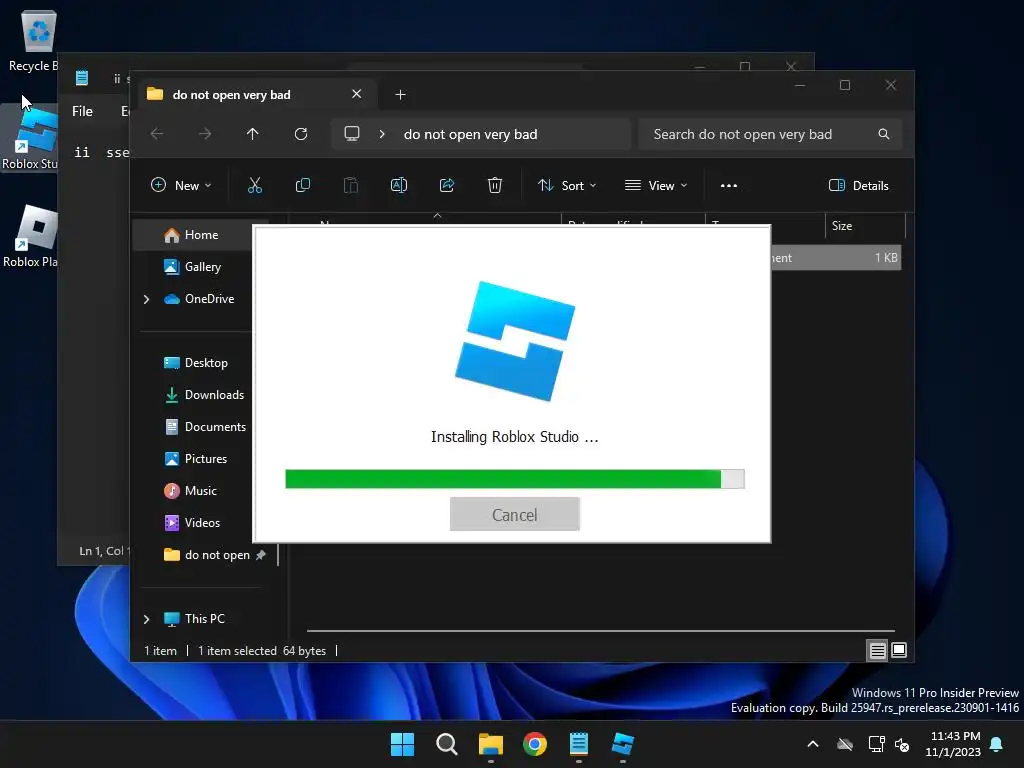Image resolution: width=1024 pixels, height=768 pixels.
Task: Switch to details list view button
Action: pyautogui.click(x=877, y=650)
